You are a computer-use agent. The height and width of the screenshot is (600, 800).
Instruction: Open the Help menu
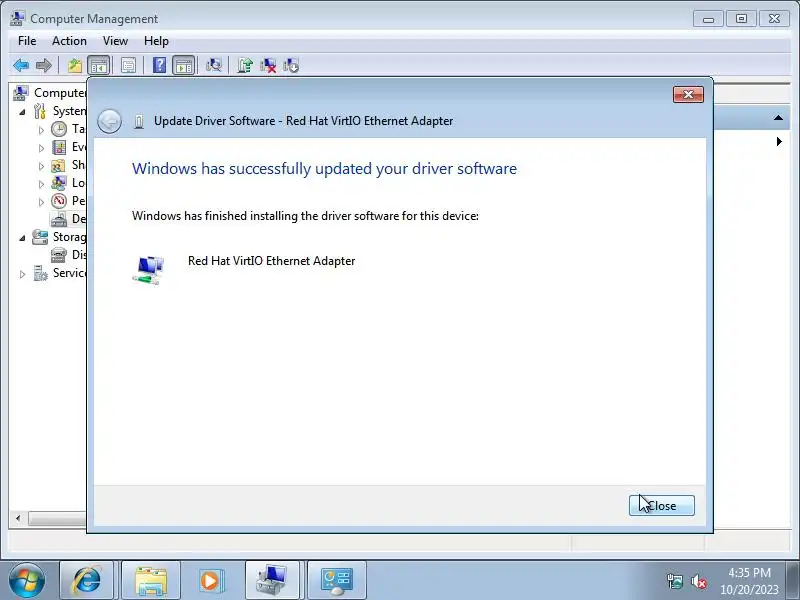(x=156, y=41)
